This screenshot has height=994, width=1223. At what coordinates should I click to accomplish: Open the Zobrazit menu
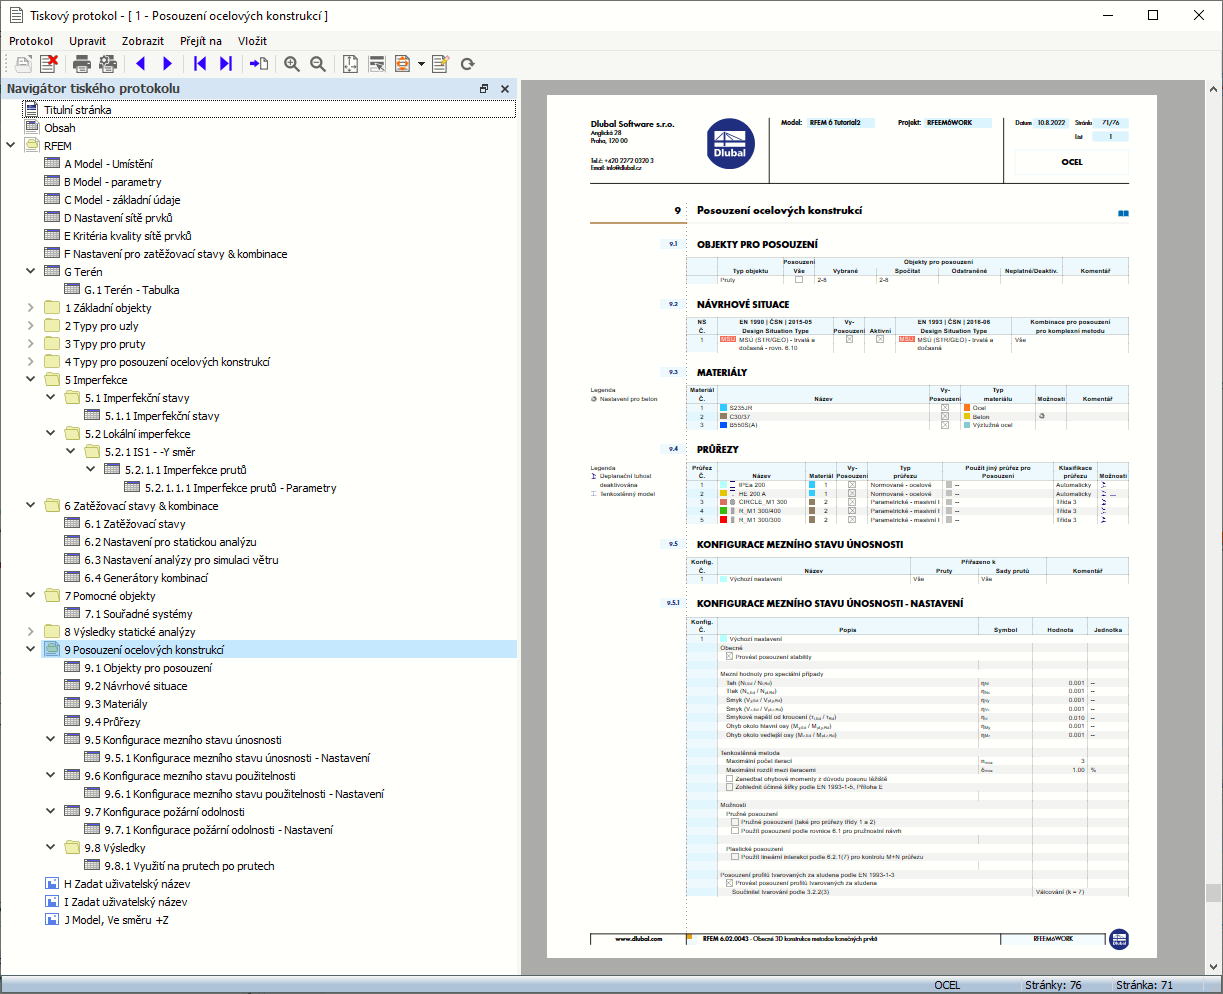coord(143,41)
